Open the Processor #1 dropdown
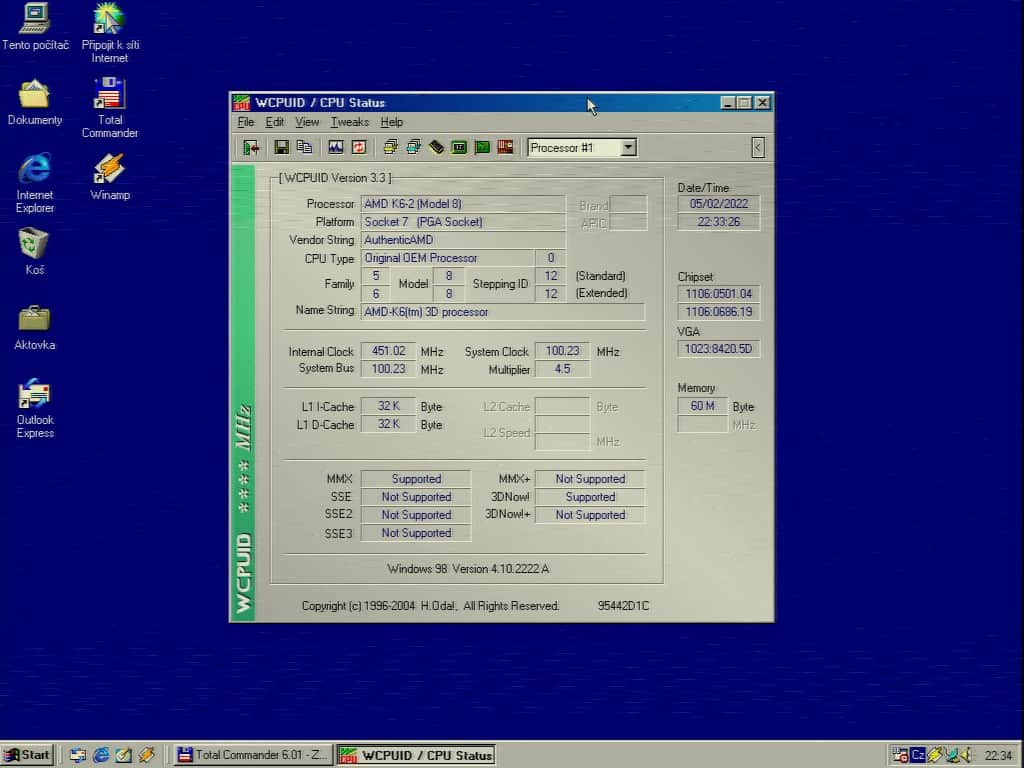The height and width of the screenshot is (768, 1024). coord(628,148)
